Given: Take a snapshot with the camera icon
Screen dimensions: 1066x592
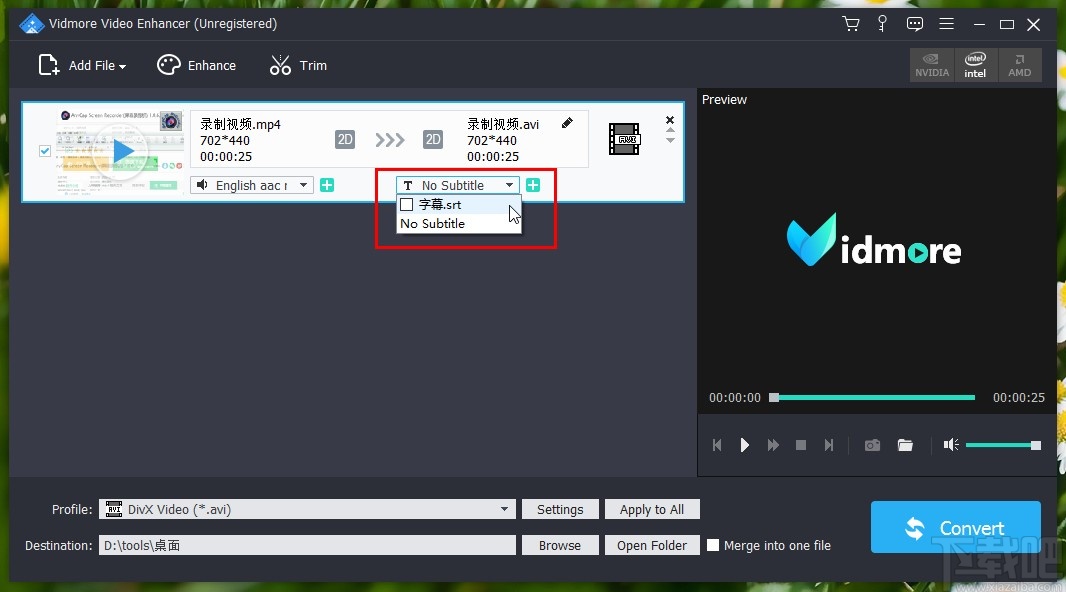Looking at the screenshot, I should pyautogui.click(x=872, y=445).
